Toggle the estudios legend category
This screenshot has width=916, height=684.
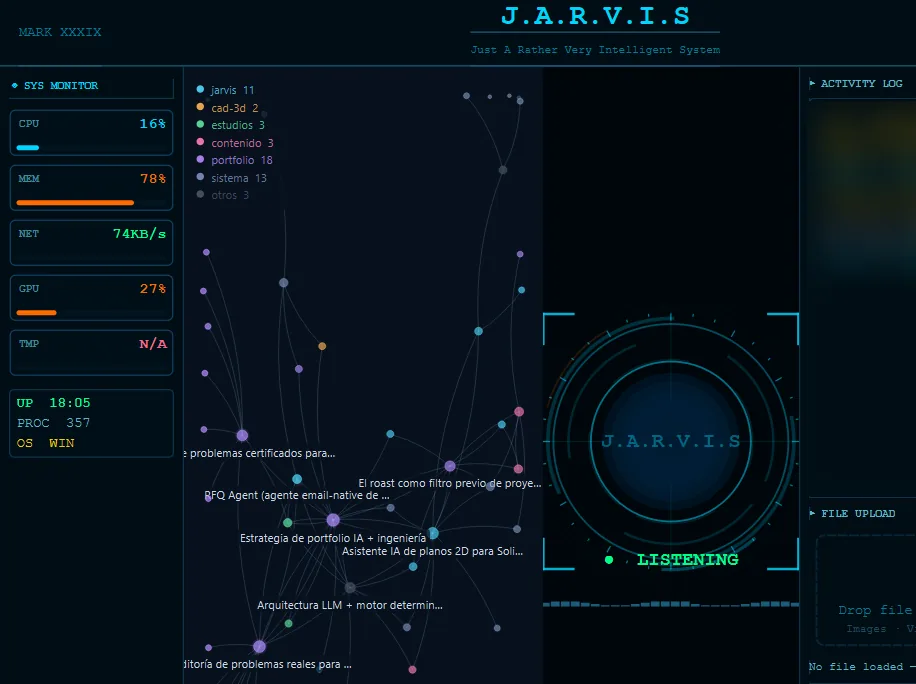pyautogui.click(x=231, y=125)
